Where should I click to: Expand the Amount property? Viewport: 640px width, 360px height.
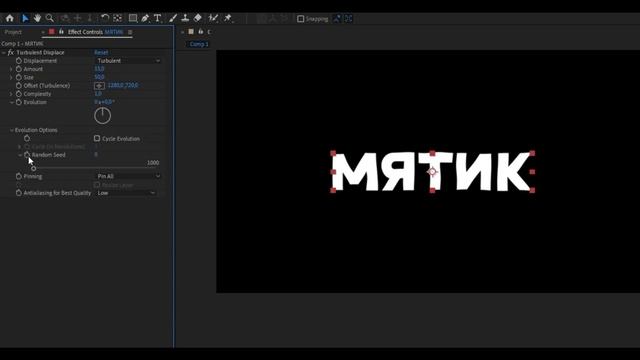point(11,69)
